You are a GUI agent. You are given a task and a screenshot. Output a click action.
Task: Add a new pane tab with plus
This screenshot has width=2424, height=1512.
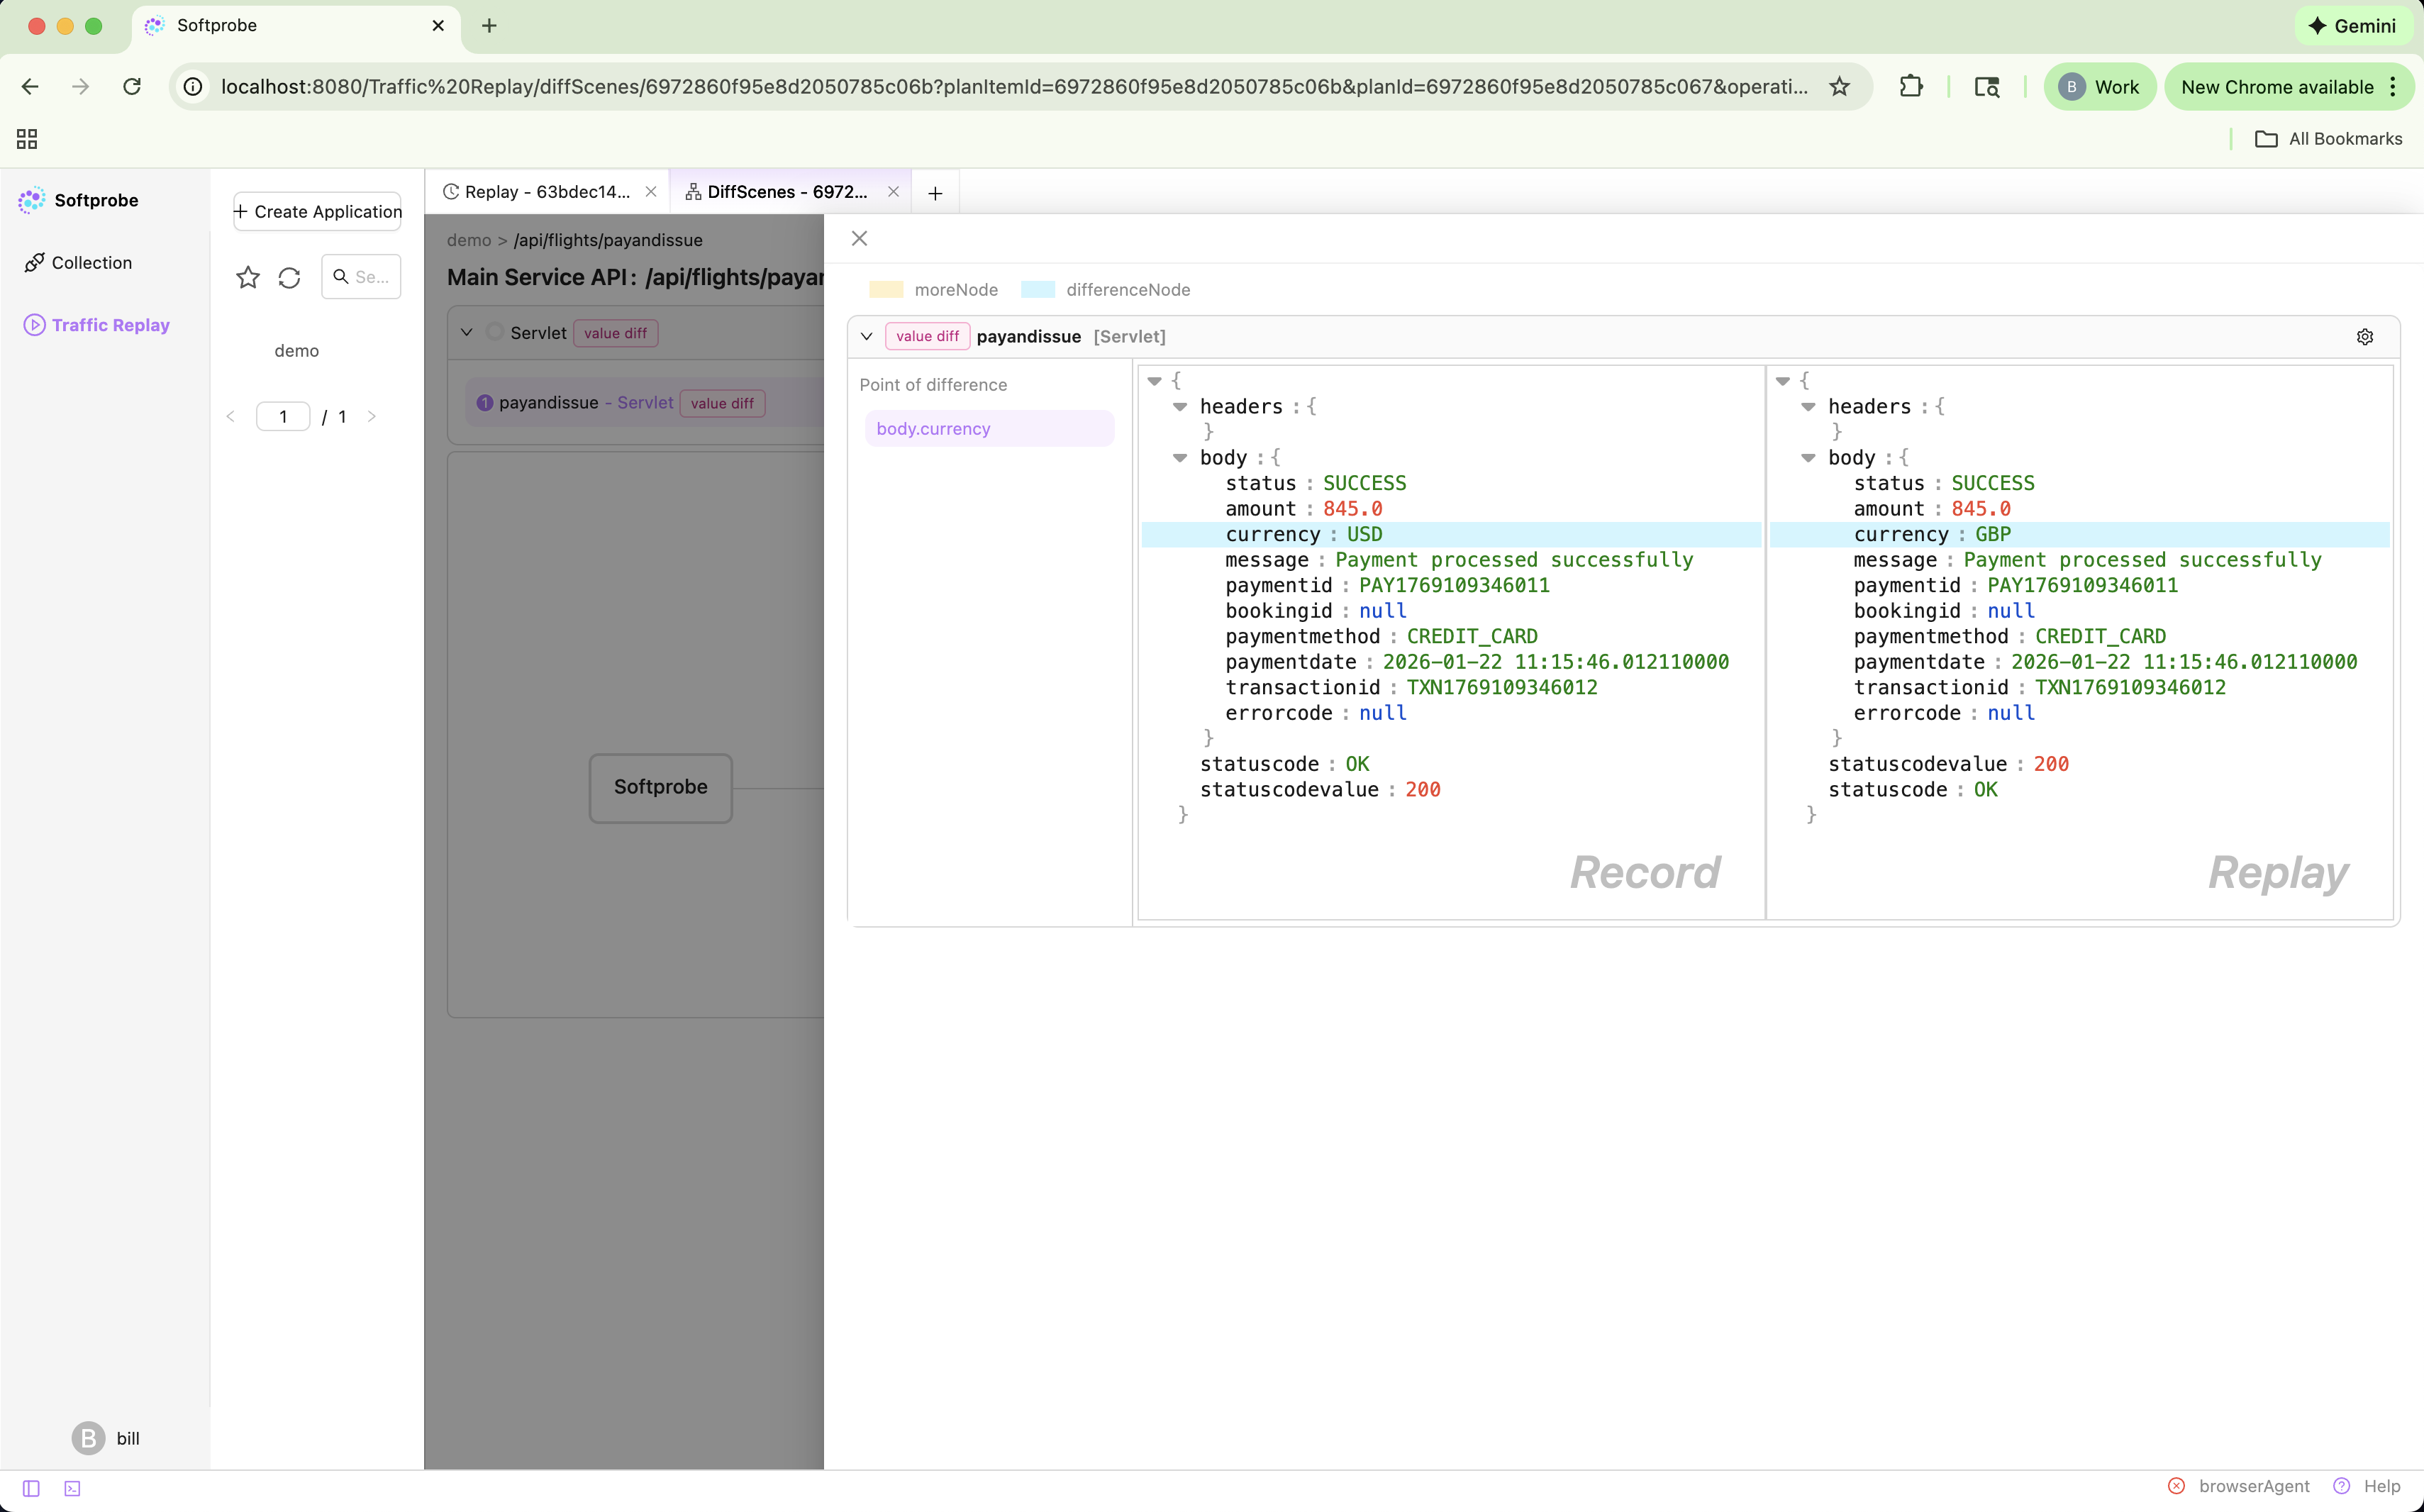coord(935,193)
